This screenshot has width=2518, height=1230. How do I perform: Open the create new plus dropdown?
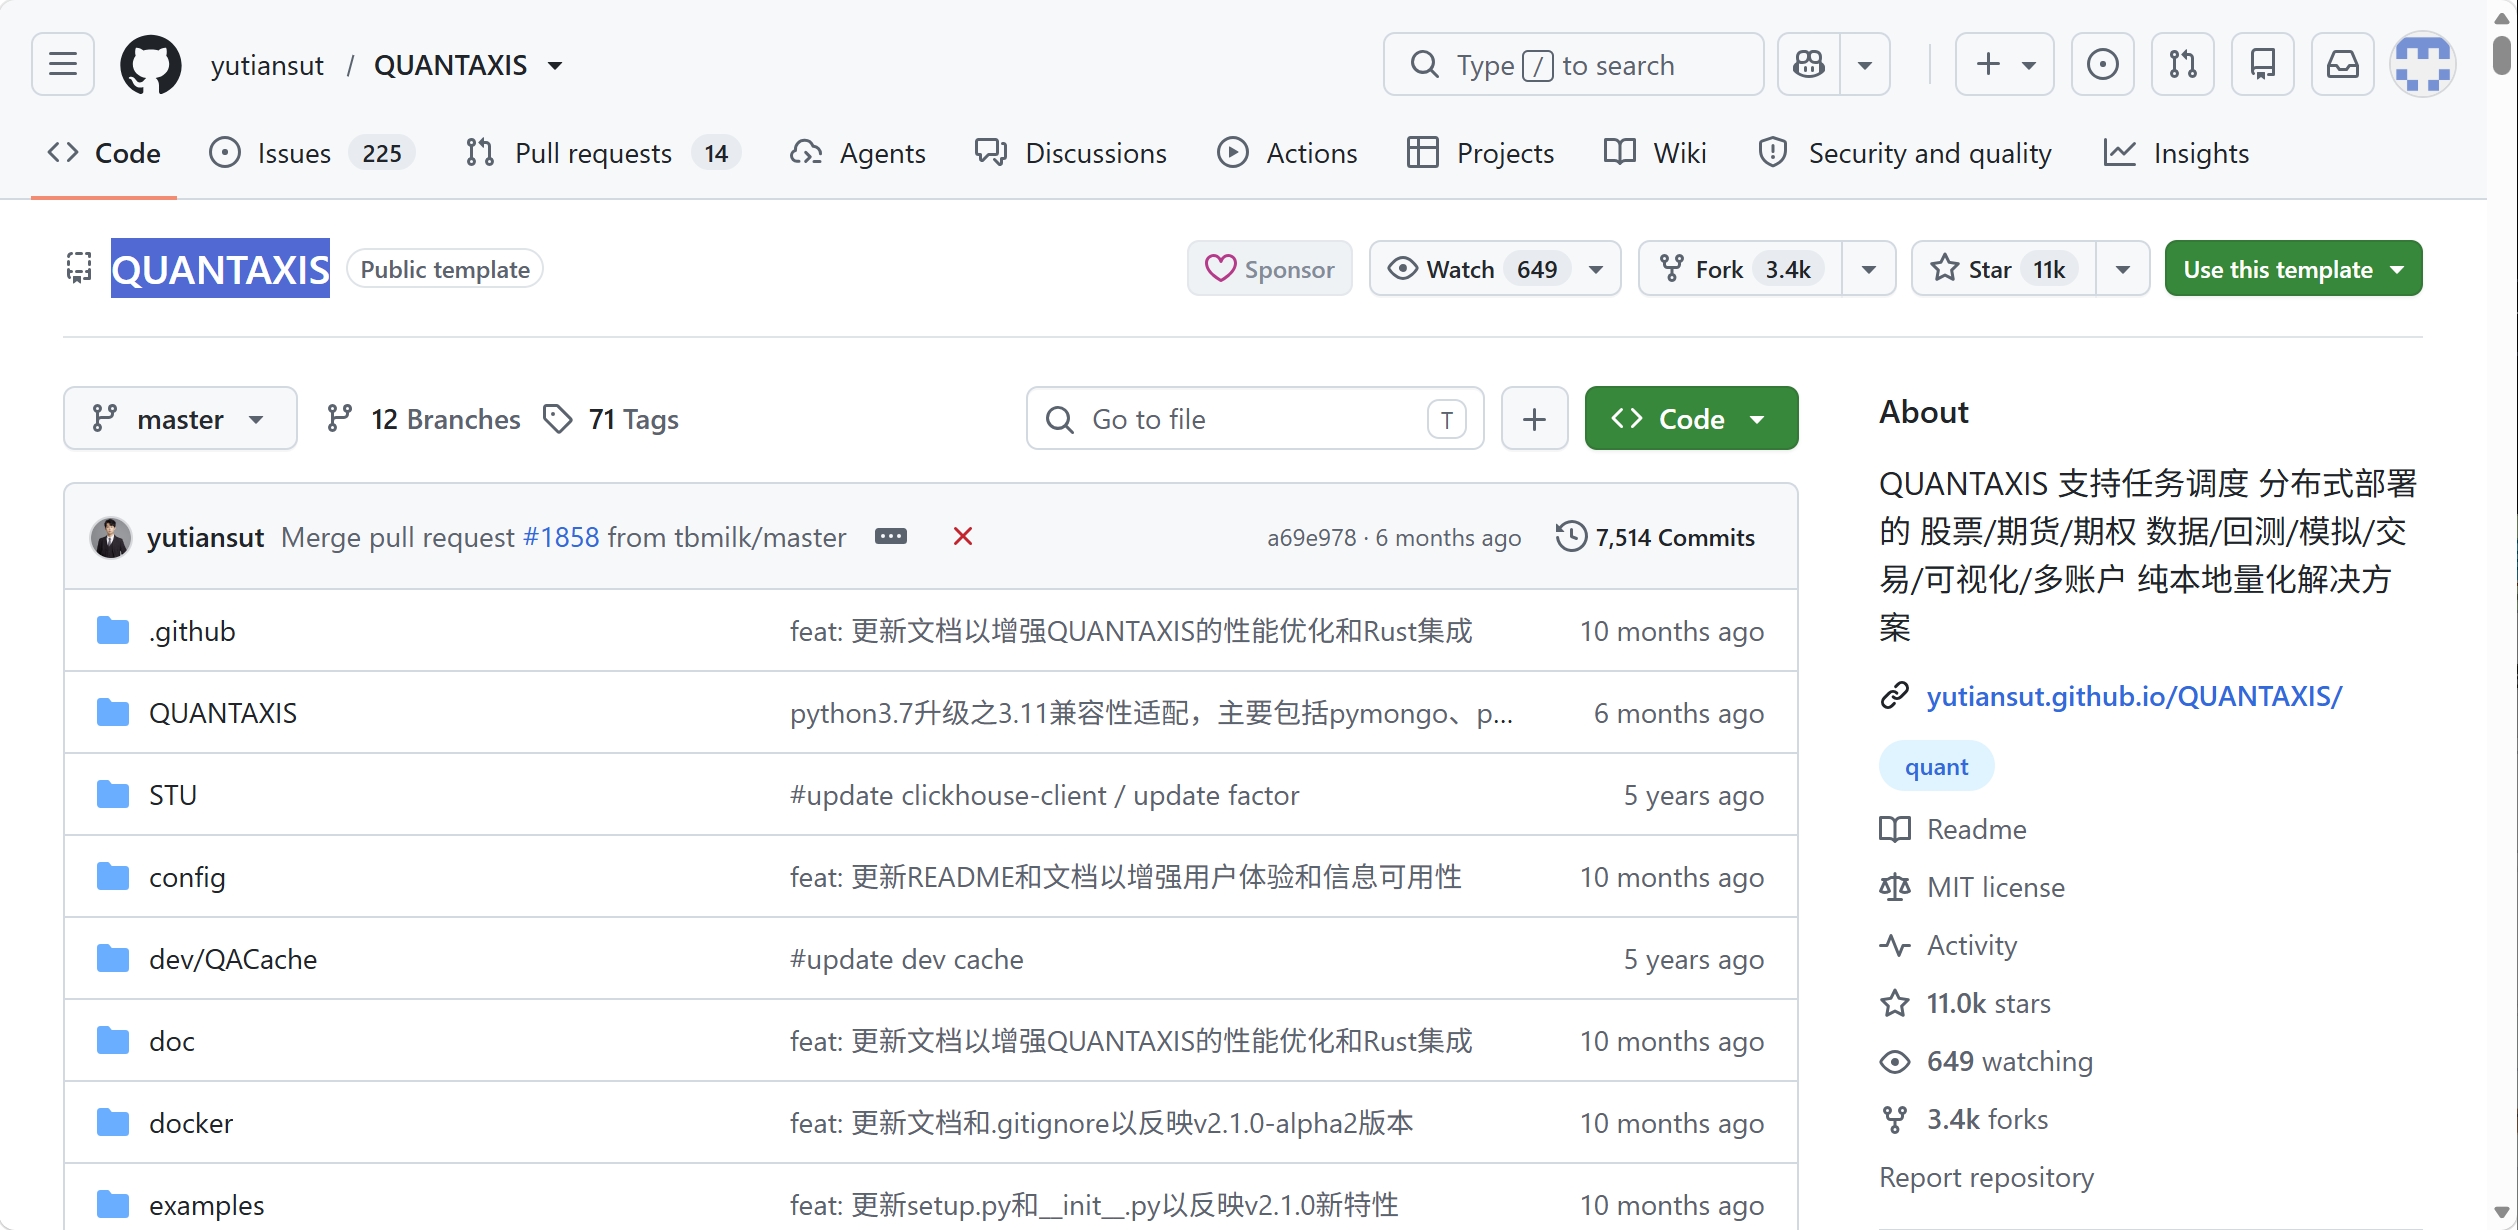2005,65
